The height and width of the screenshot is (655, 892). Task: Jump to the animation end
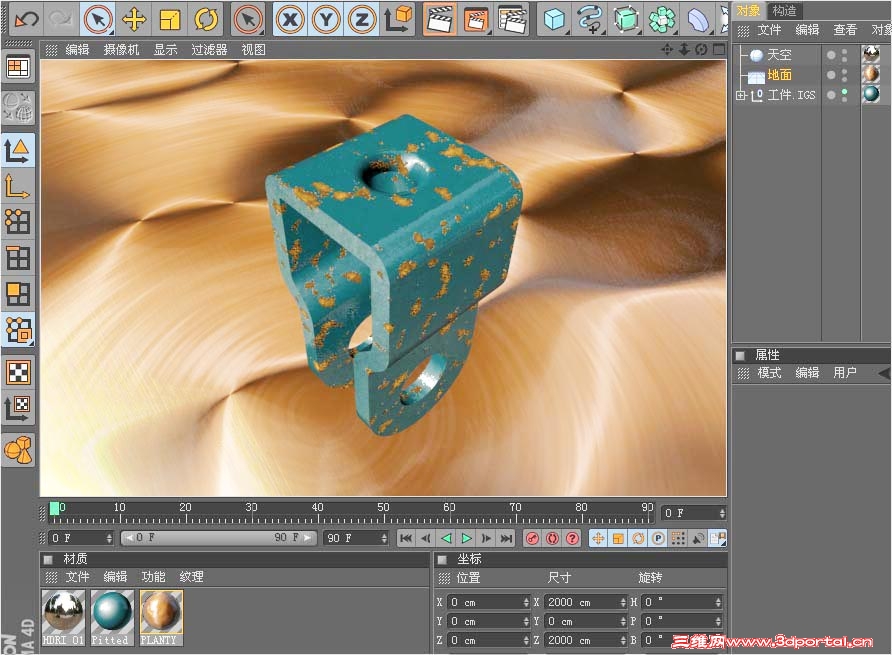[x=506, y=538]
